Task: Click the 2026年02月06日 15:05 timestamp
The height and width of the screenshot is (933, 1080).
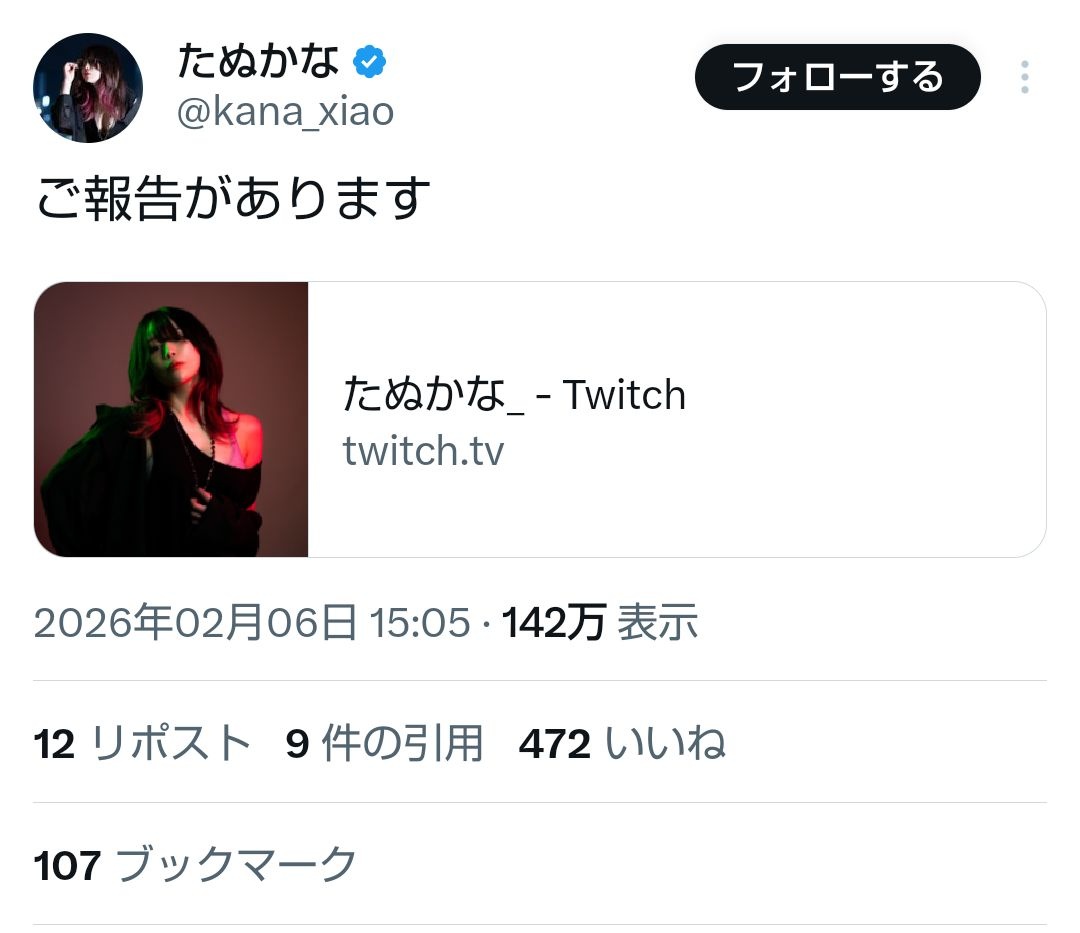Action: [252, 622]
